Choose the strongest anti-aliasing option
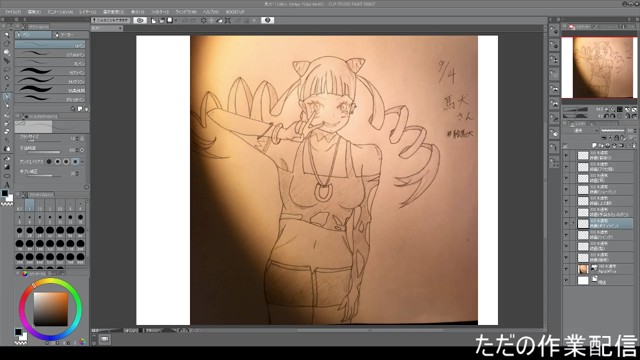The width and height of the screenshot is (640, 360). [x=75, y=162]
